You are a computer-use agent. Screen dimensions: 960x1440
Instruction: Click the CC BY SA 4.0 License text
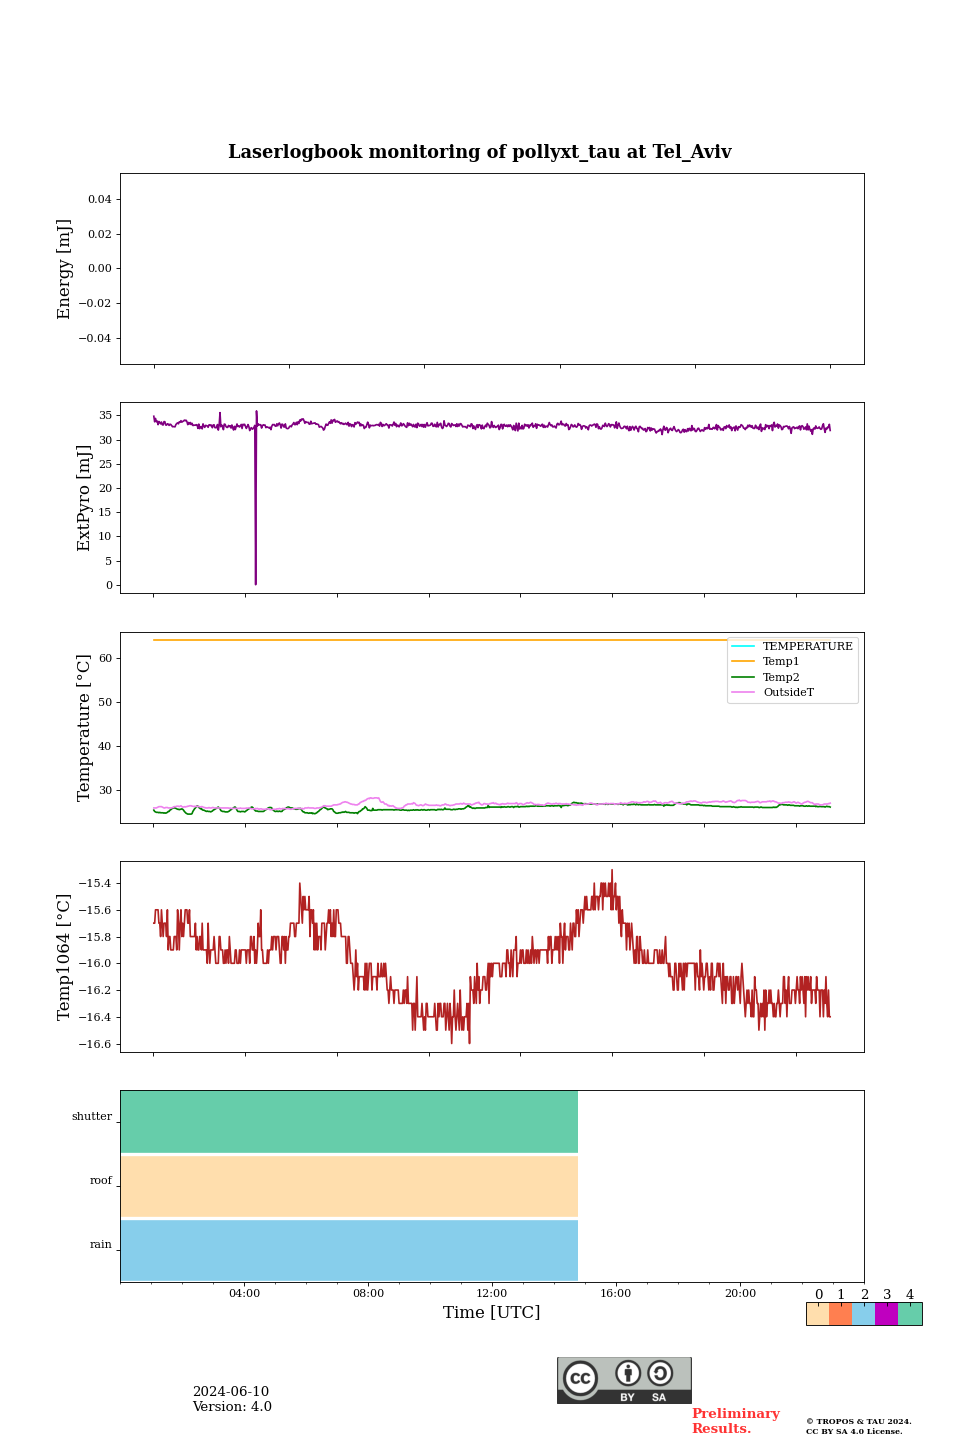click(854, 1432)
